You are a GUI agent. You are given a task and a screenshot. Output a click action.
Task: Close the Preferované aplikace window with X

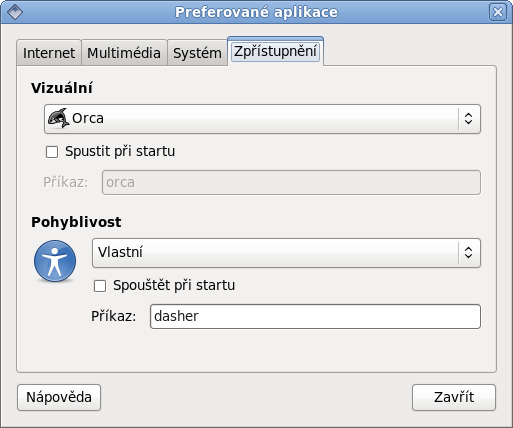pyautogui.click(x=498, y=12)
